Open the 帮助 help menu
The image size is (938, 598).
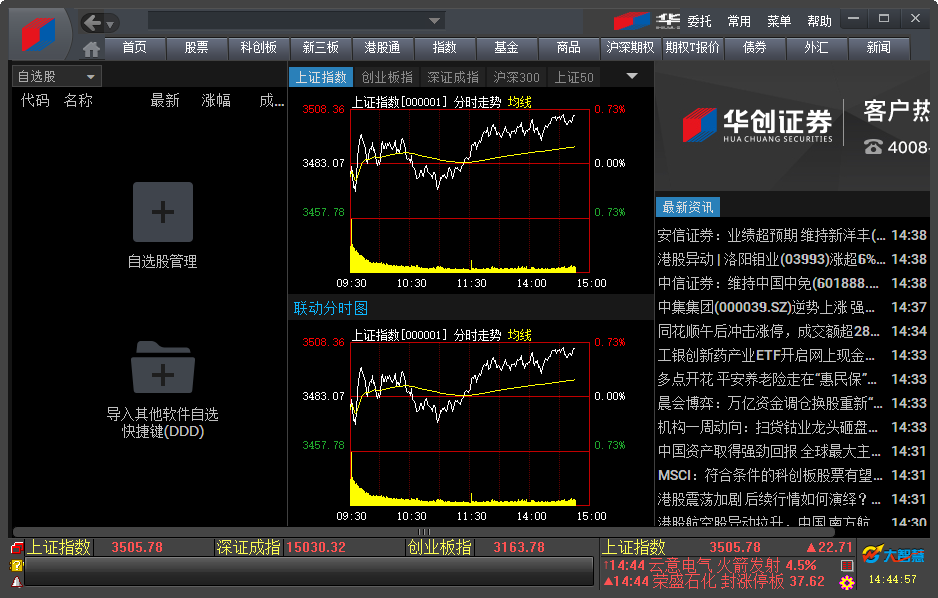819,22
